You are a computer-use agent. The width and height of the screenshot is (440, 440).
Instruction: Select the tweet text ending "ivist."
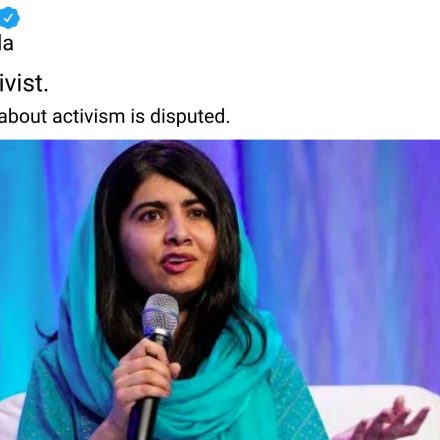click(24, 83)
